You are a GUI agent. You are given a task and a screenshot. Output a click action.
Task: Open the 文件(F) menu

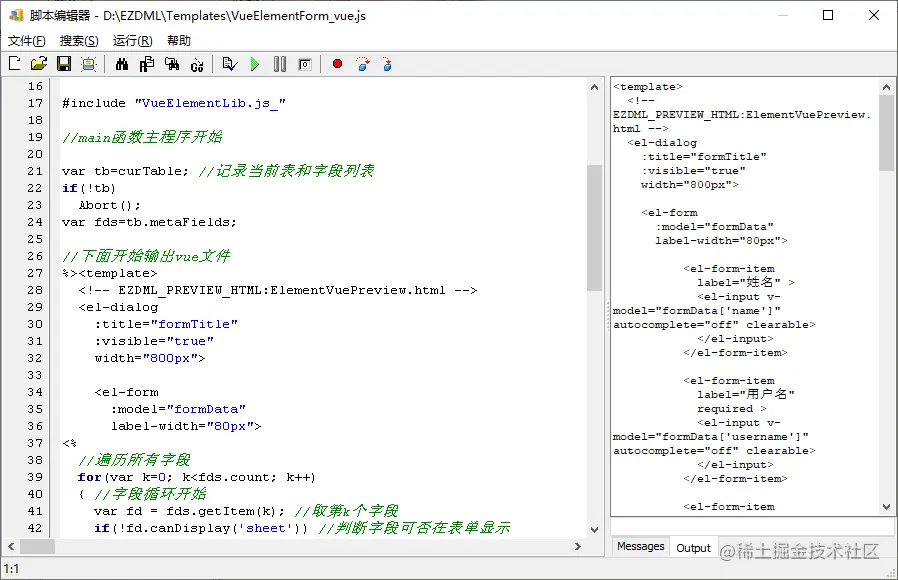26,41
